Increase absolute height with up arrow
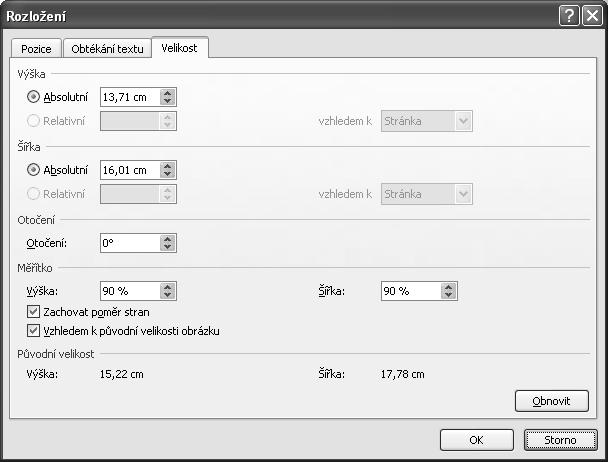608x462 pixels. tap(168, 93)
